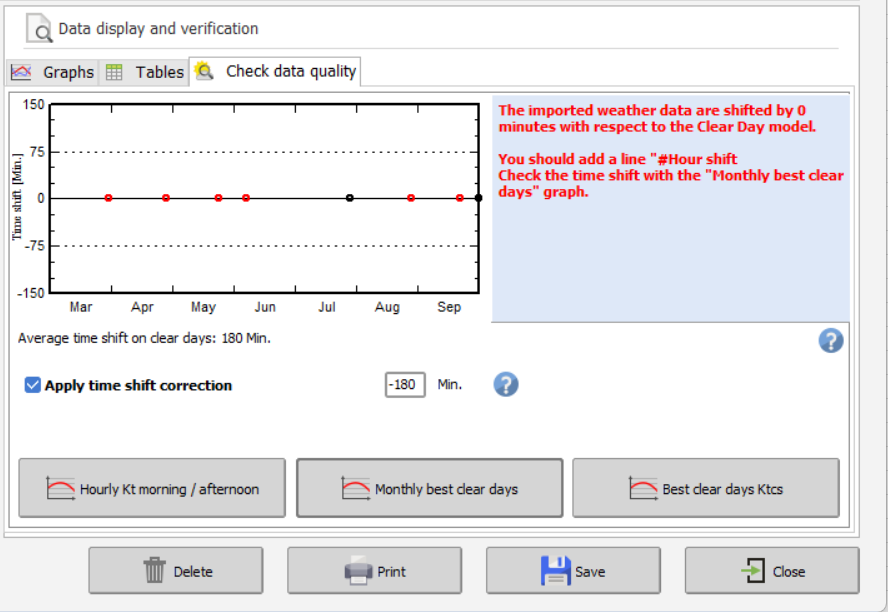
Task: Click the red data point in September
Action: pyautogui.click(x=460, y=198)
